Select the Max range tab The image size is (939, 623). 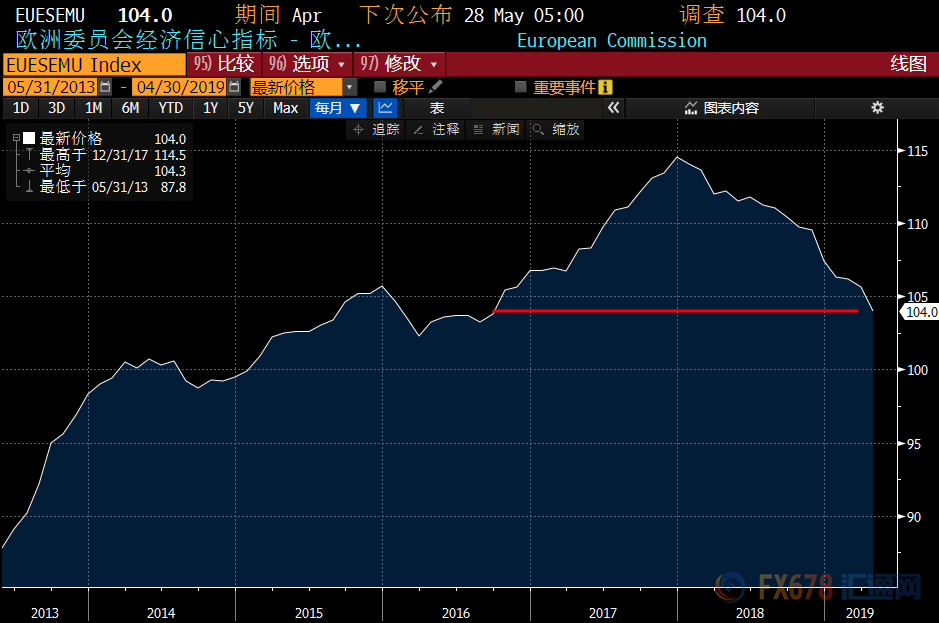(x=286, y=108)
